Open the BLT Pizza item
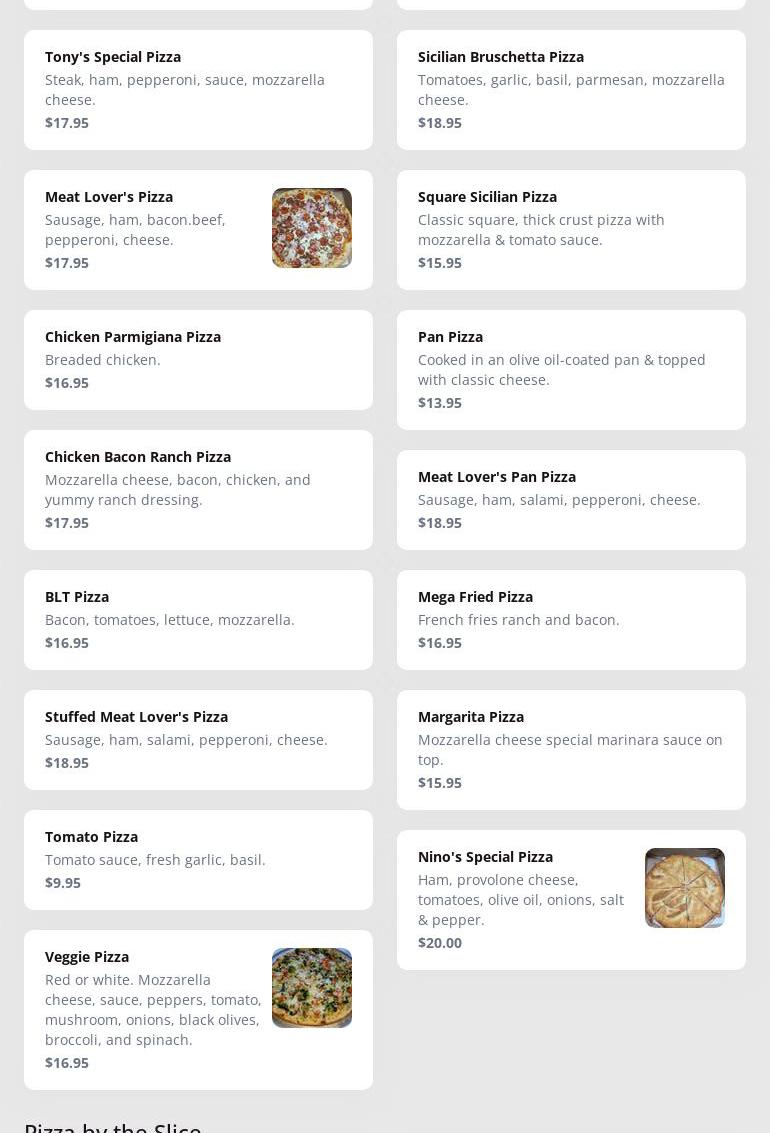 (x=198, y=620)
